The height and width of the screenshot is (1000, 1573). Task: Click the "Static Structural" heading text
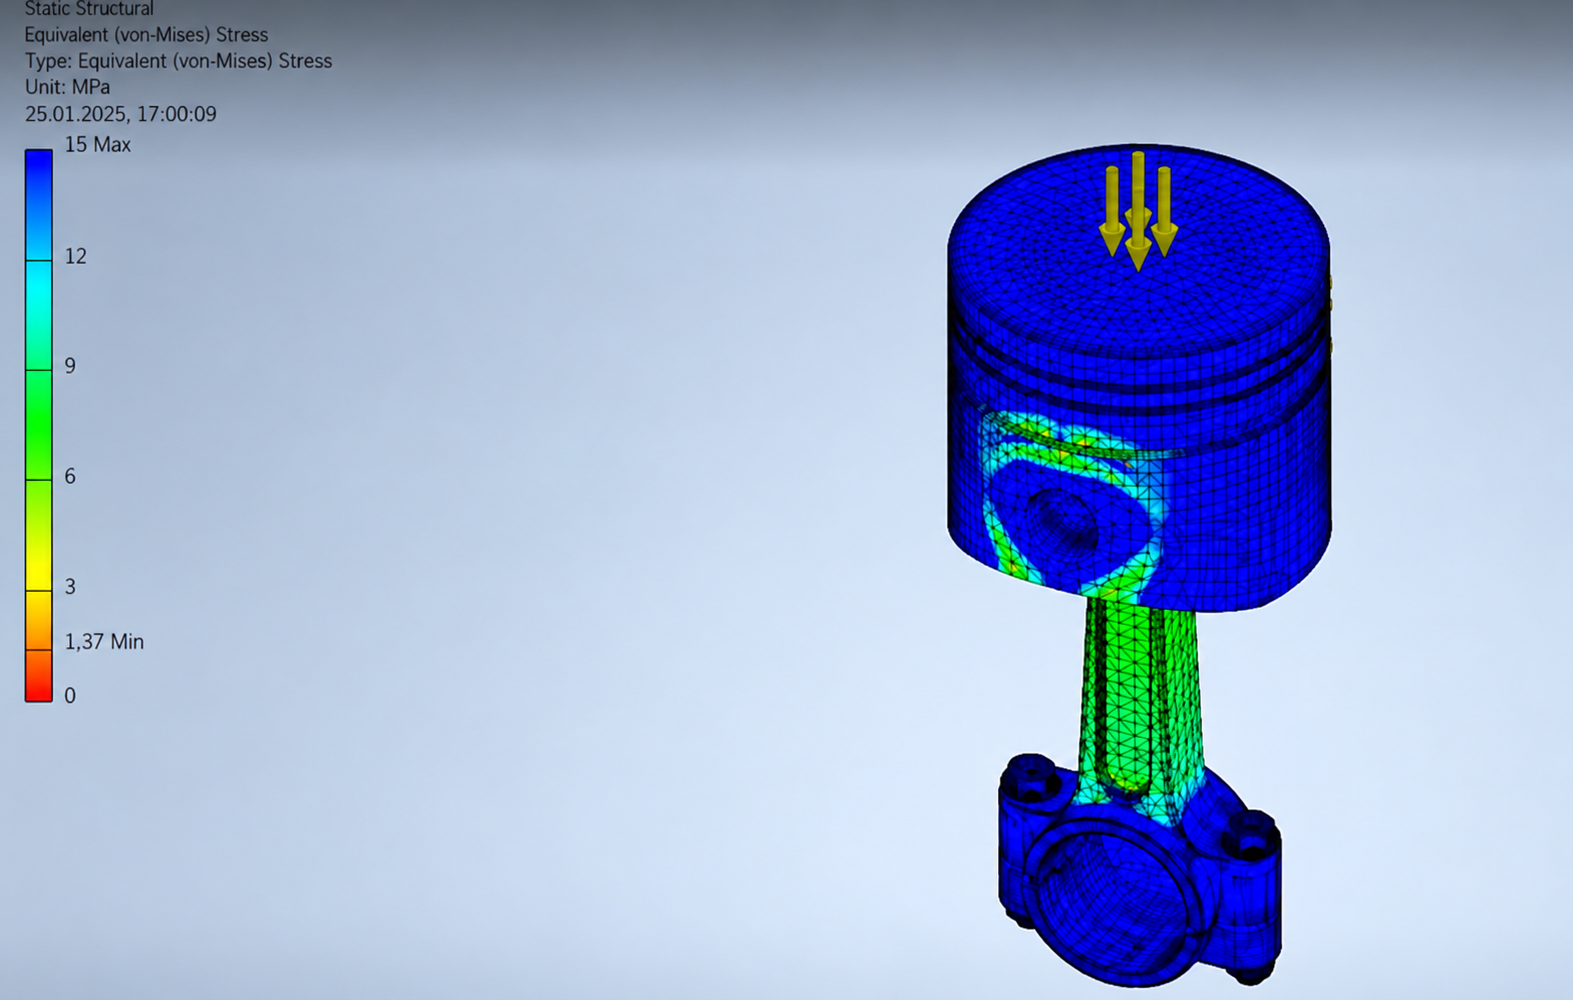(89, 9)
